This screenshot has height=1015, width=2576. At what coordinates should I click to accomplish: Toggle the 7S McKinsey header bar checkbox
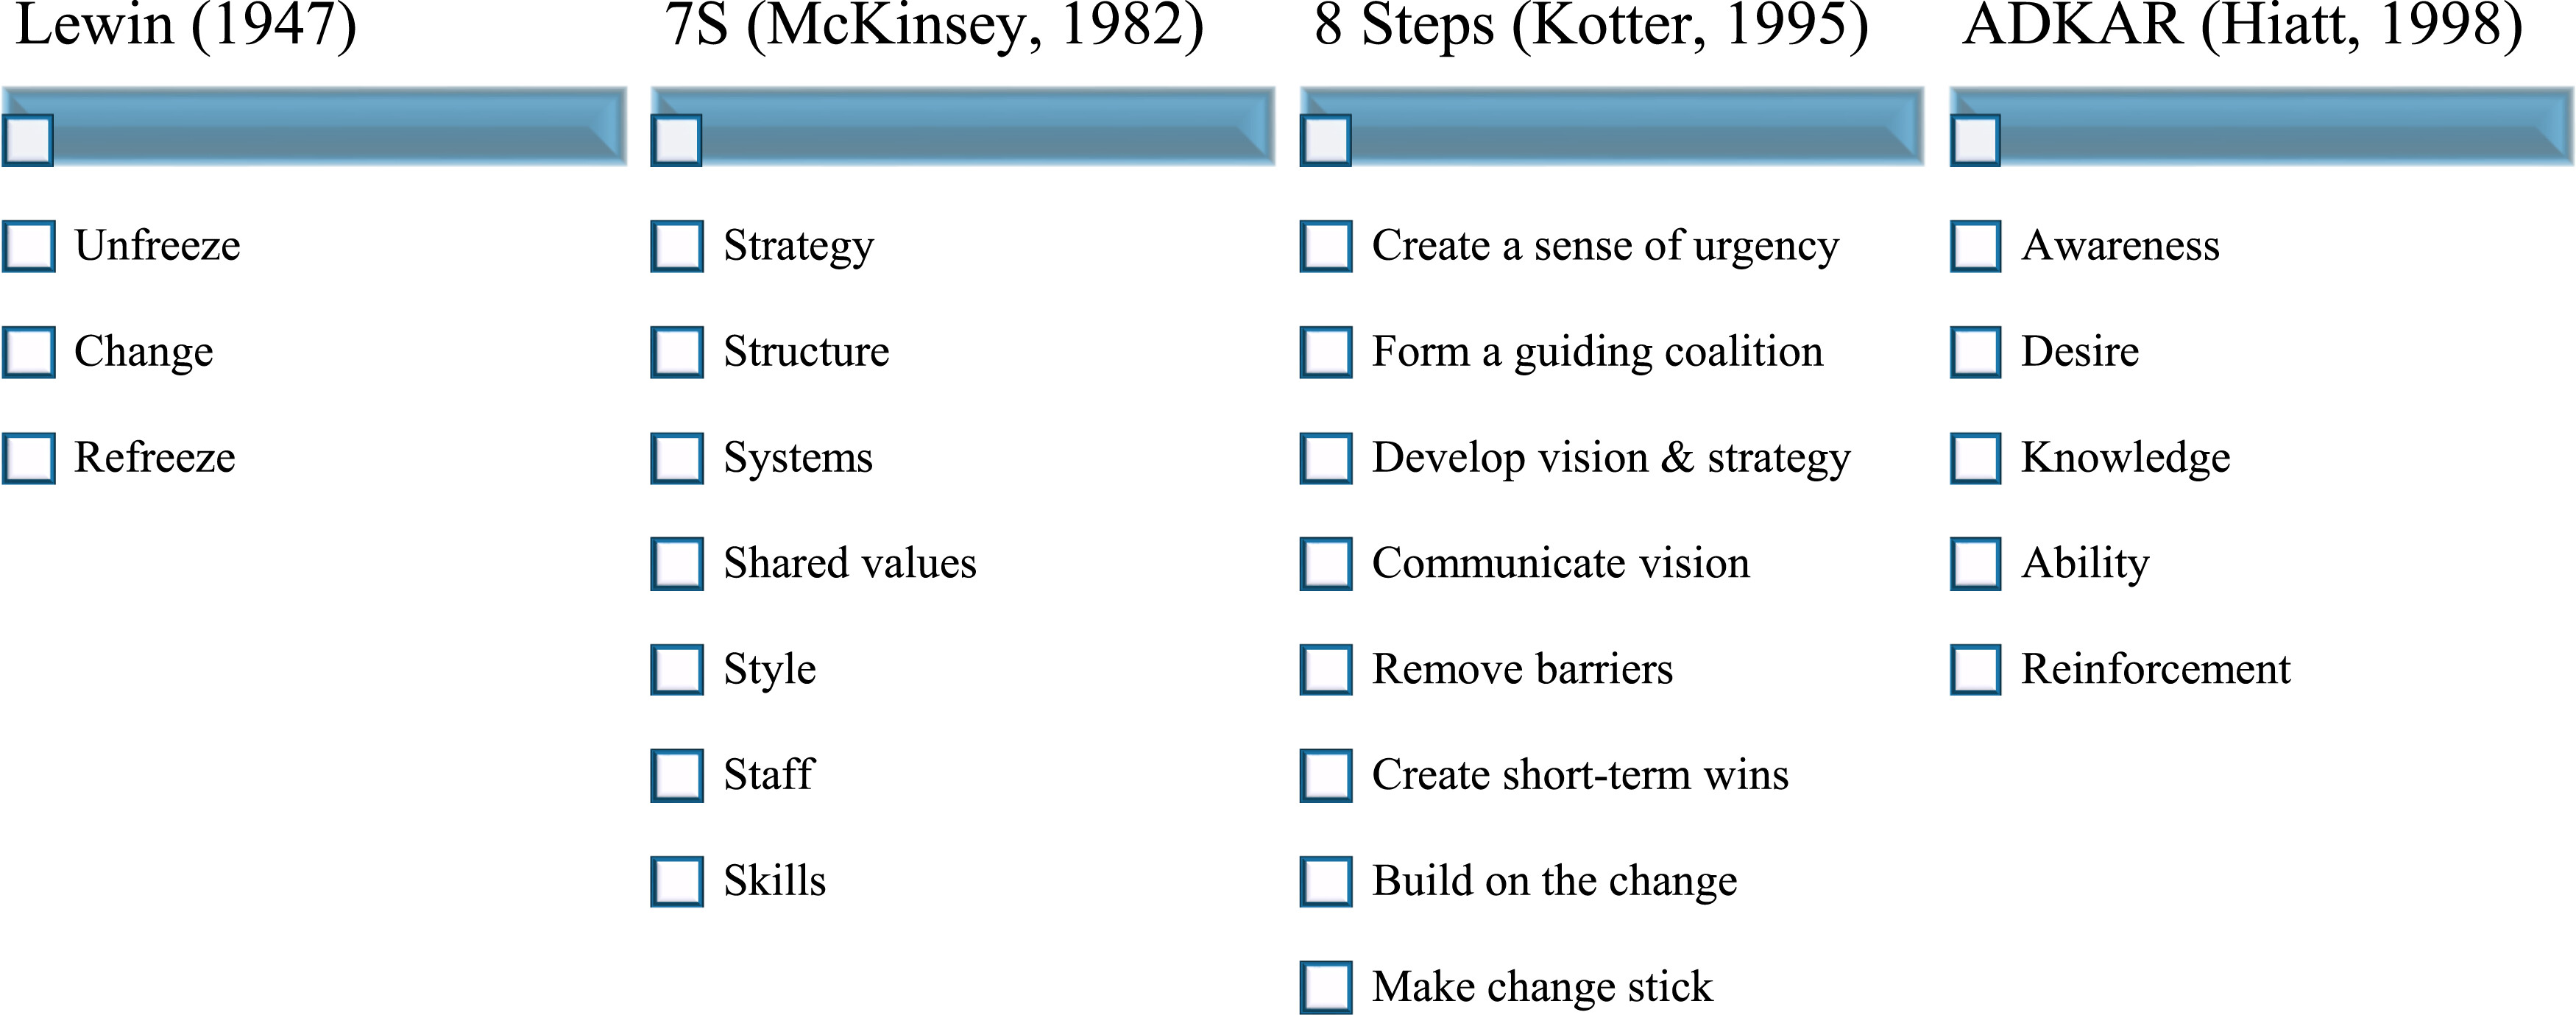coord(677,140)
